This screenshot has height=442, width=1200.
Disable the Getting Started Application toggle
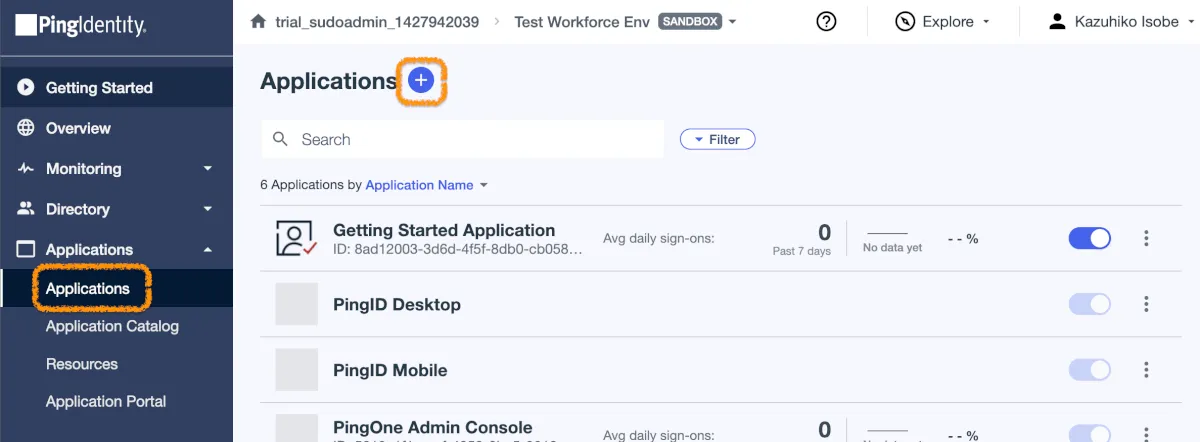click(x=1089, y=238)
